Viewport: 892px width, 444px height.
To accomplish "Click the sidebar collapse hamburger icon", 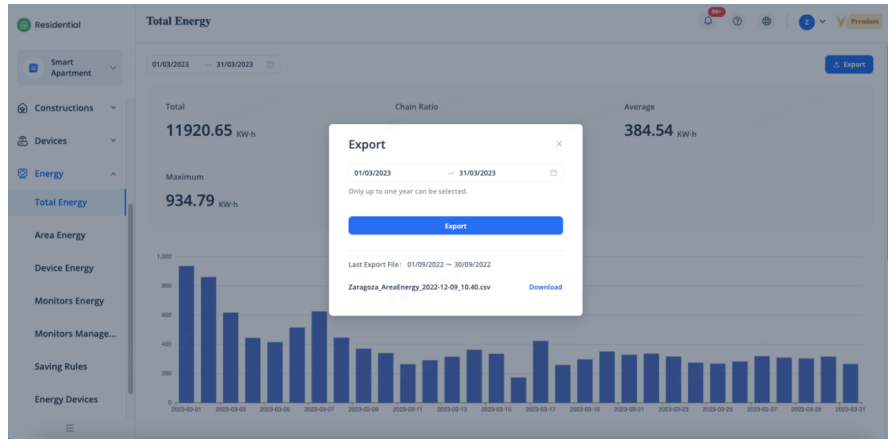I will pos(70,429).
